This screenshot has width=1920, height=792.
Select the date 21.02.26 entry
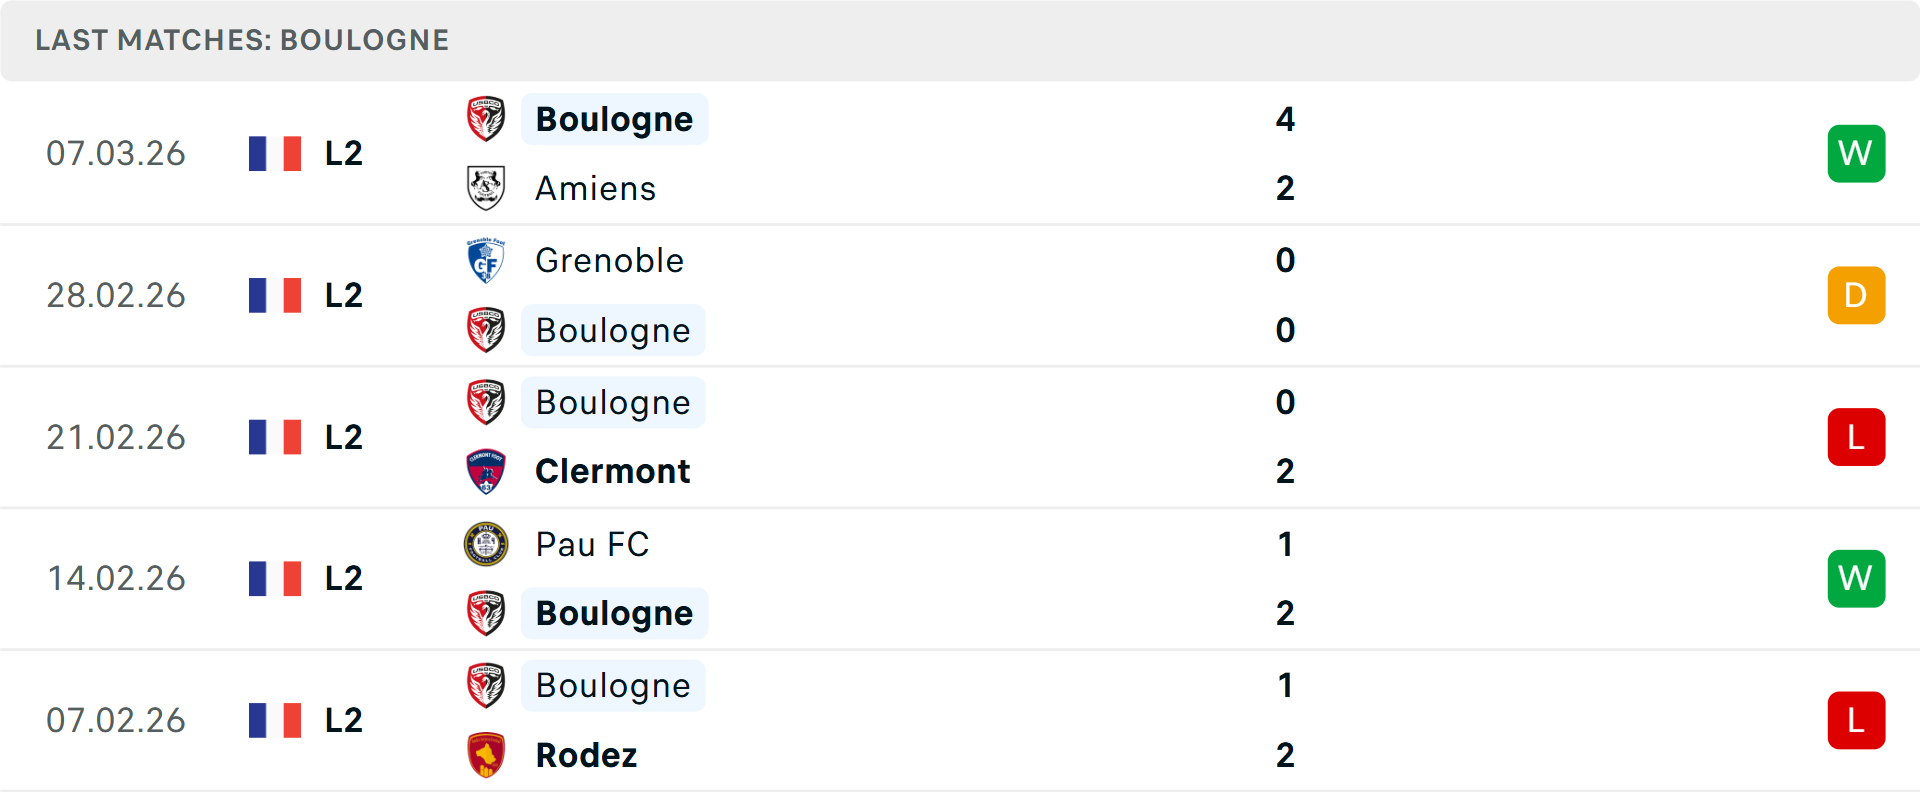coord(116,437)
